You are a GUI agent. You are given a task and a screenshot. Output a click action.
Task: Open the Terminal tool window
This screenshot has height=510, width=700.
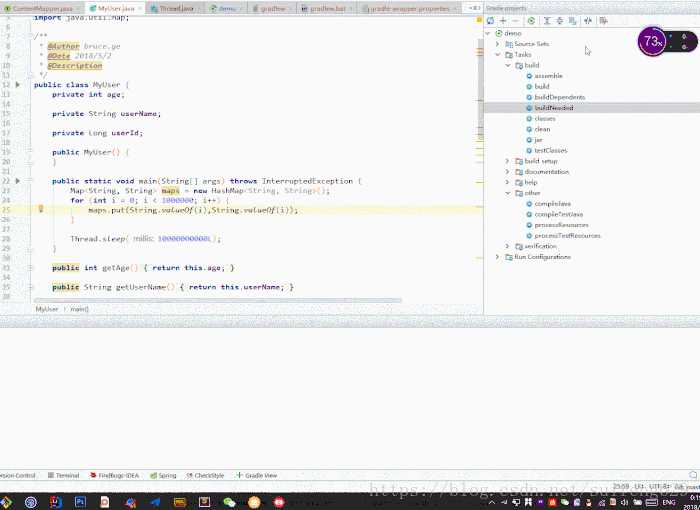(63, 476)
